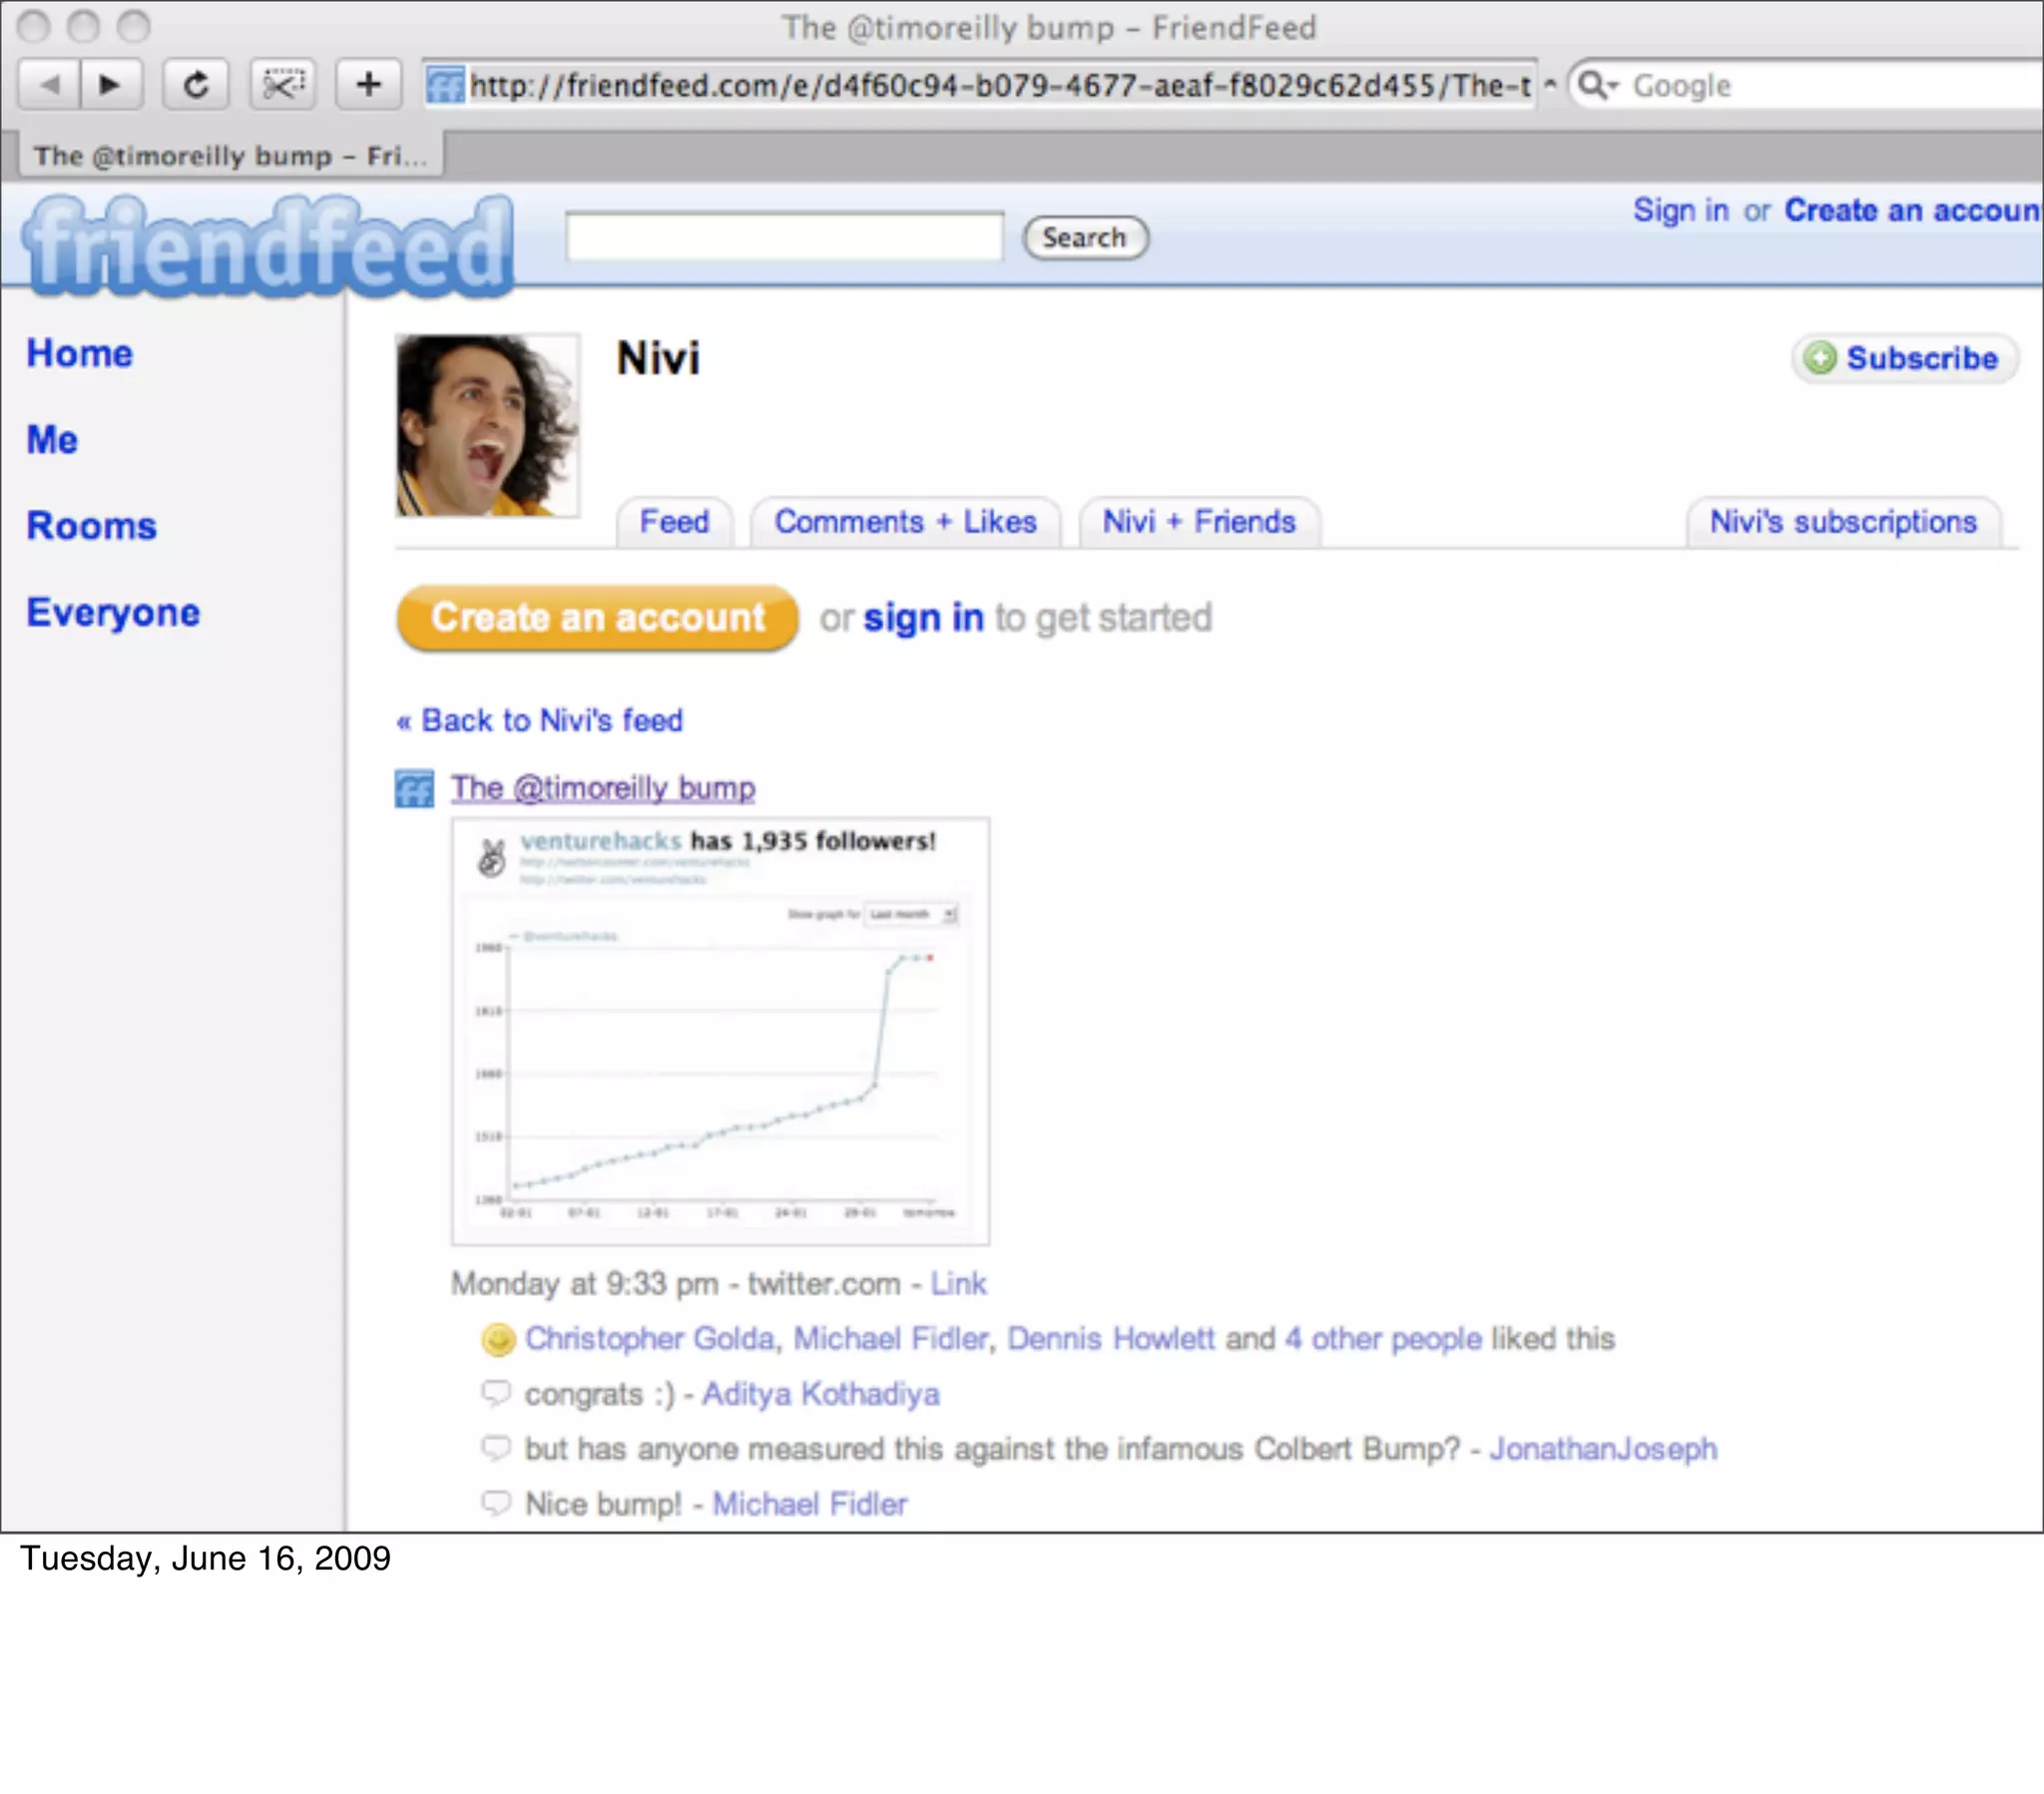The width and height of the screenshot is (2044, 1794).
Task: Open the follower graph thumbnail
Action: (721, 1031)
